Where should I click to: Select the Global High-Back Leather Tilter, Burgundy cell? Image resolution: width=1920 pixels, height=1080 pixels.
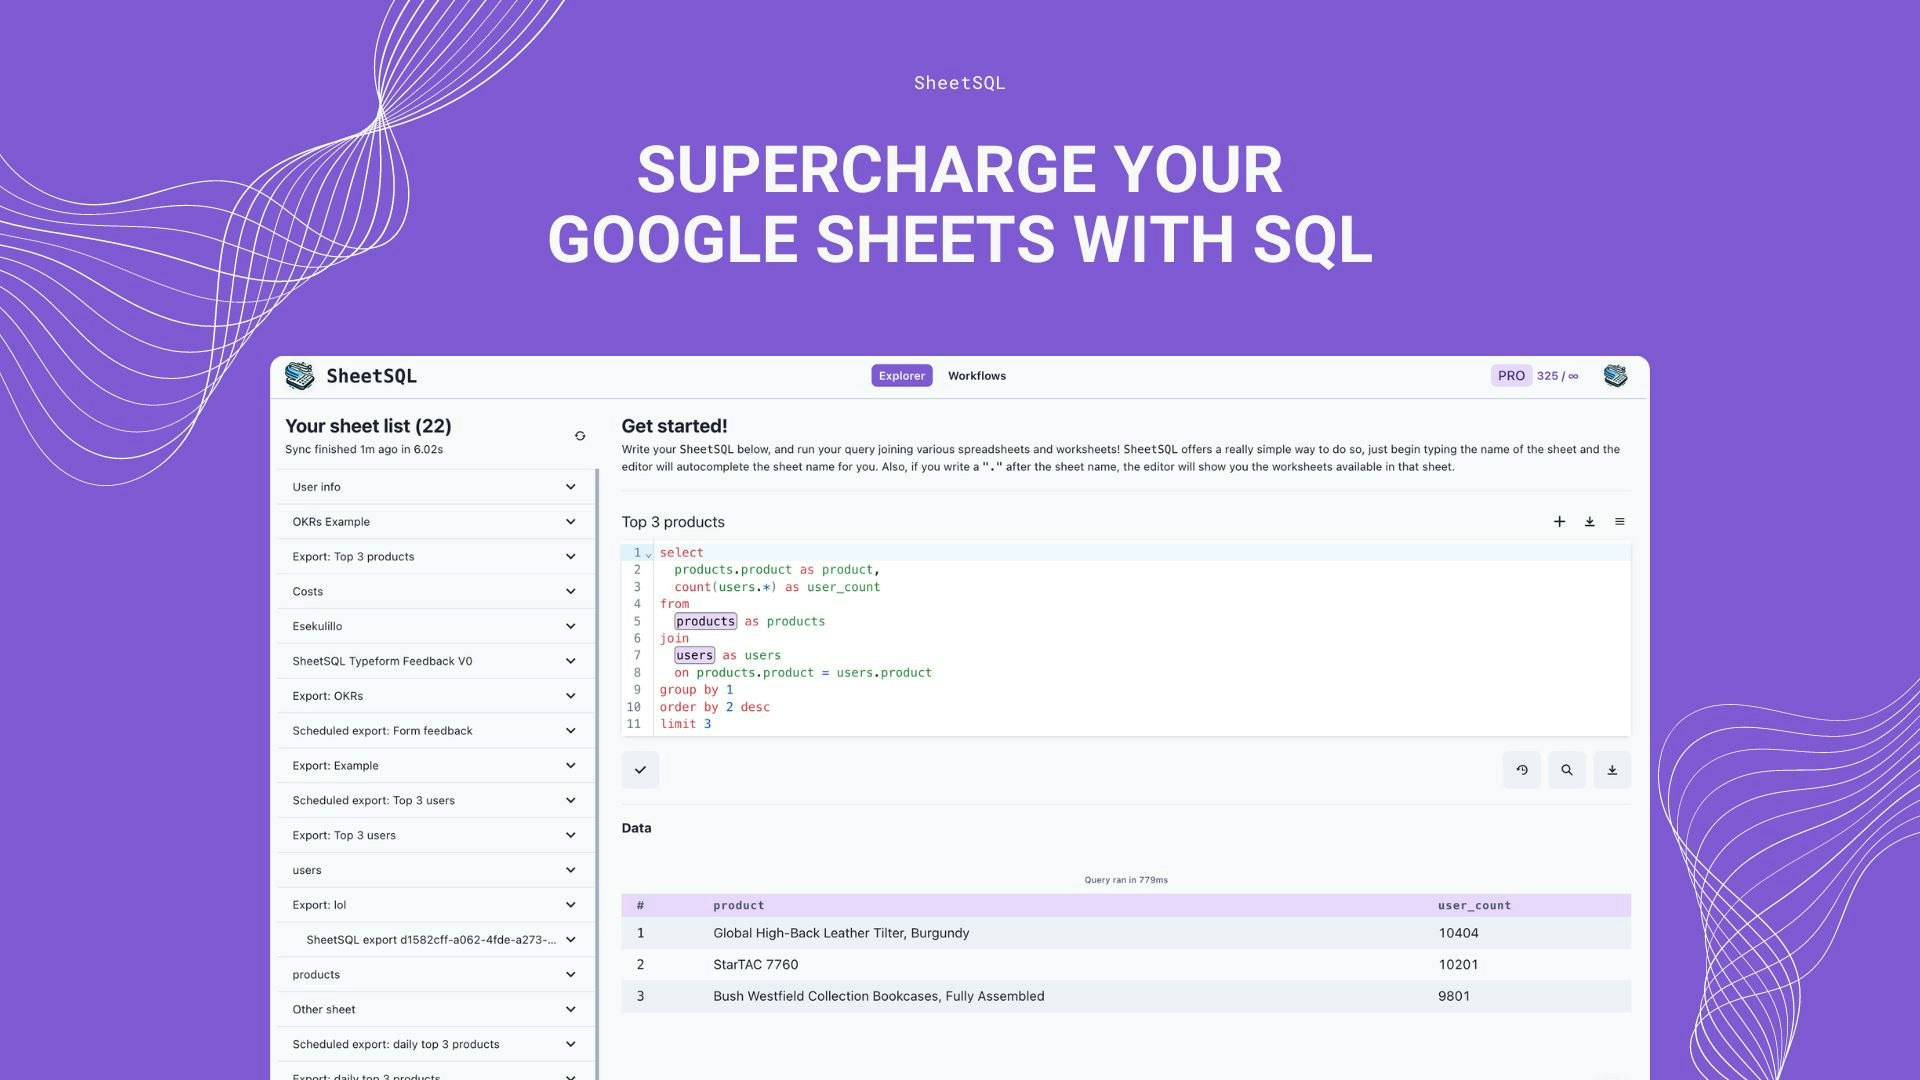(x=841, y=933)
